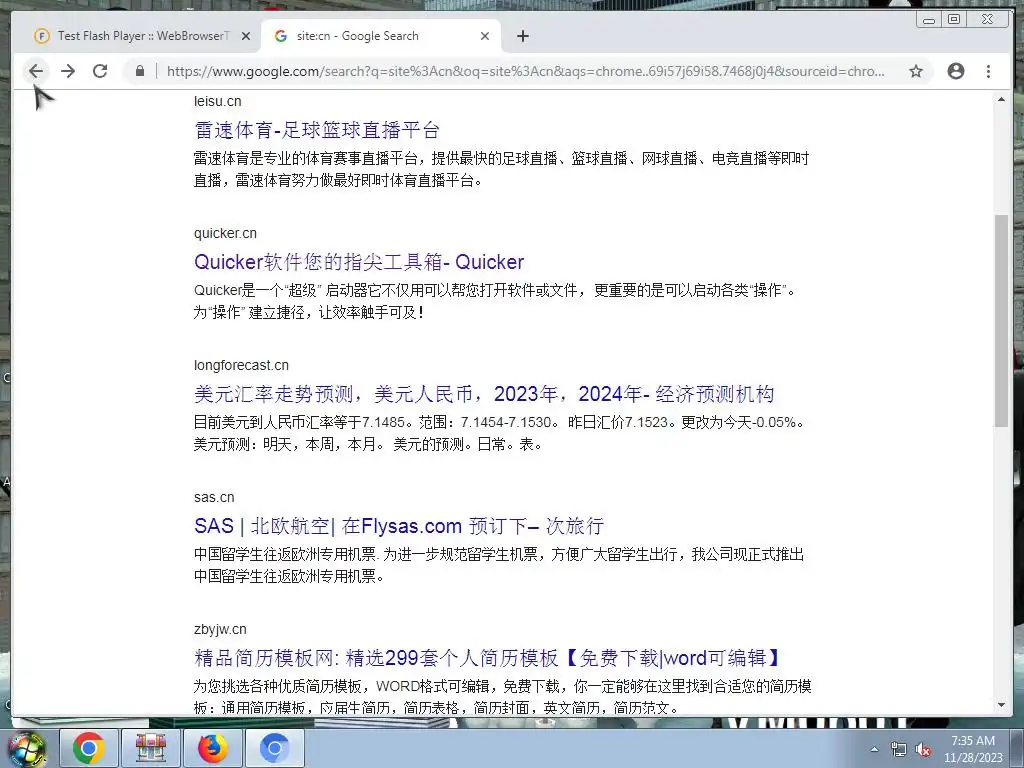Open the 精品简历模板网 result link
Image resolution: width=1024 pixels, height=768 pixels.
pos(488,658)
